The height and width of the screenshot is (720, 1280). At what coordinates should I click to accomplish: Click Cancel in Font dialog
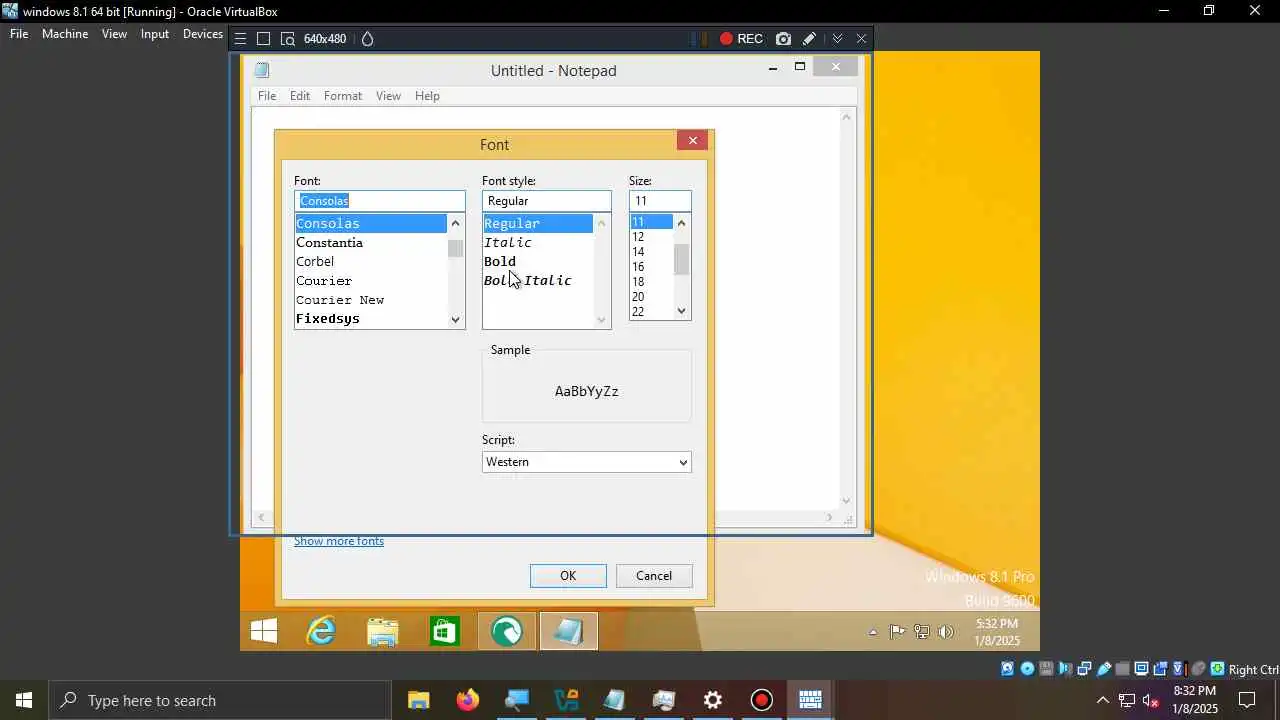point(654,576)
